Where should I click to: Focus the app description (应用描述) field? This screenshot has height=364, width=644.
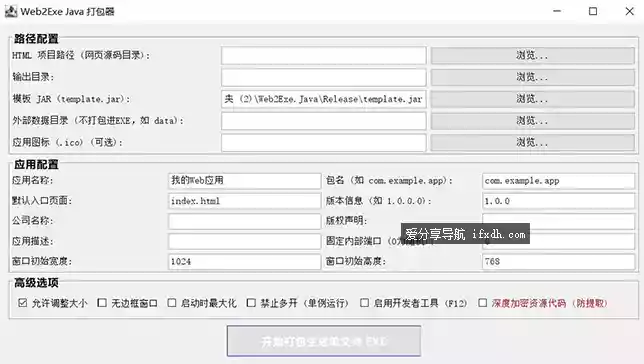[244, 241]
